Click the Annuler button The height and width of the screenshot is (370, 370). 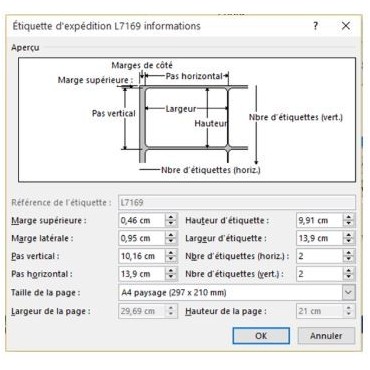[326, 335]
